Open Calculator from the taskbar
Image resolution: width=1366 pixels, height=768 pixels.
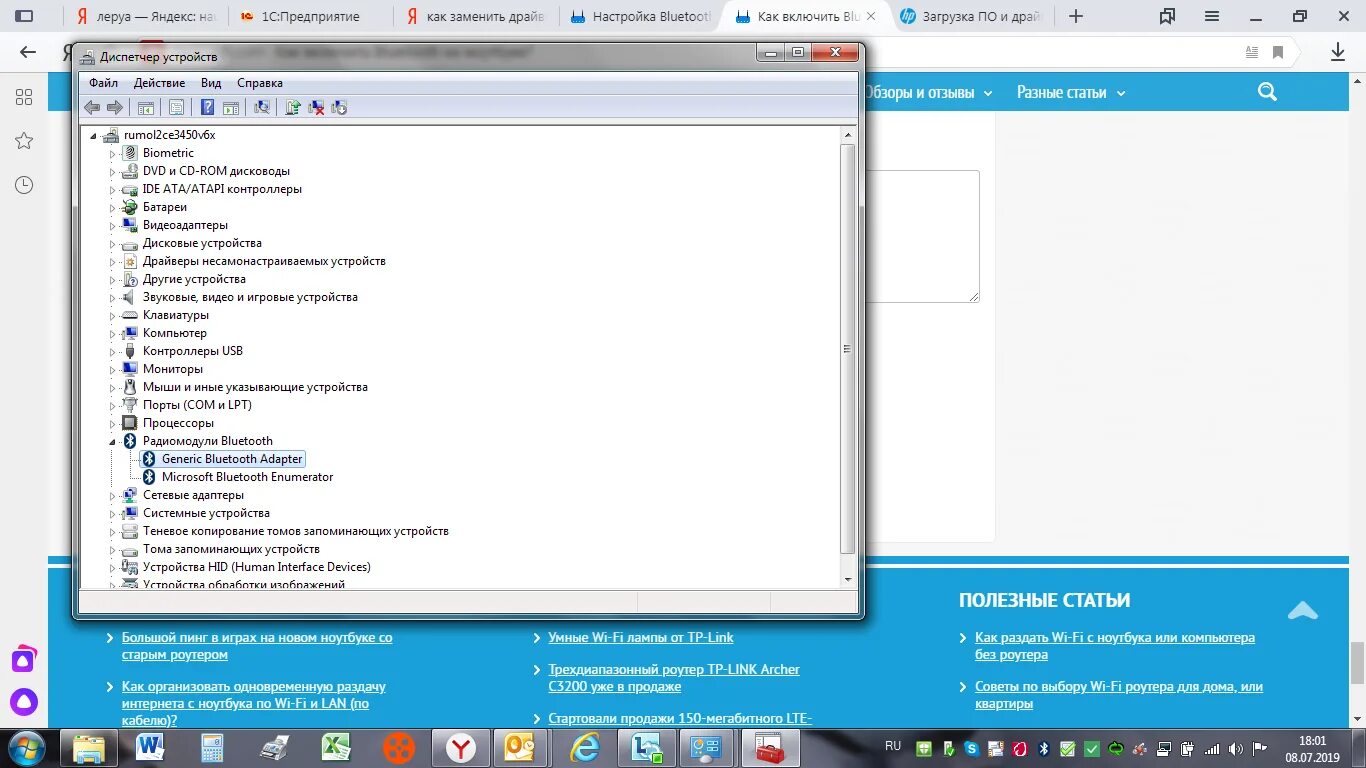212,747
